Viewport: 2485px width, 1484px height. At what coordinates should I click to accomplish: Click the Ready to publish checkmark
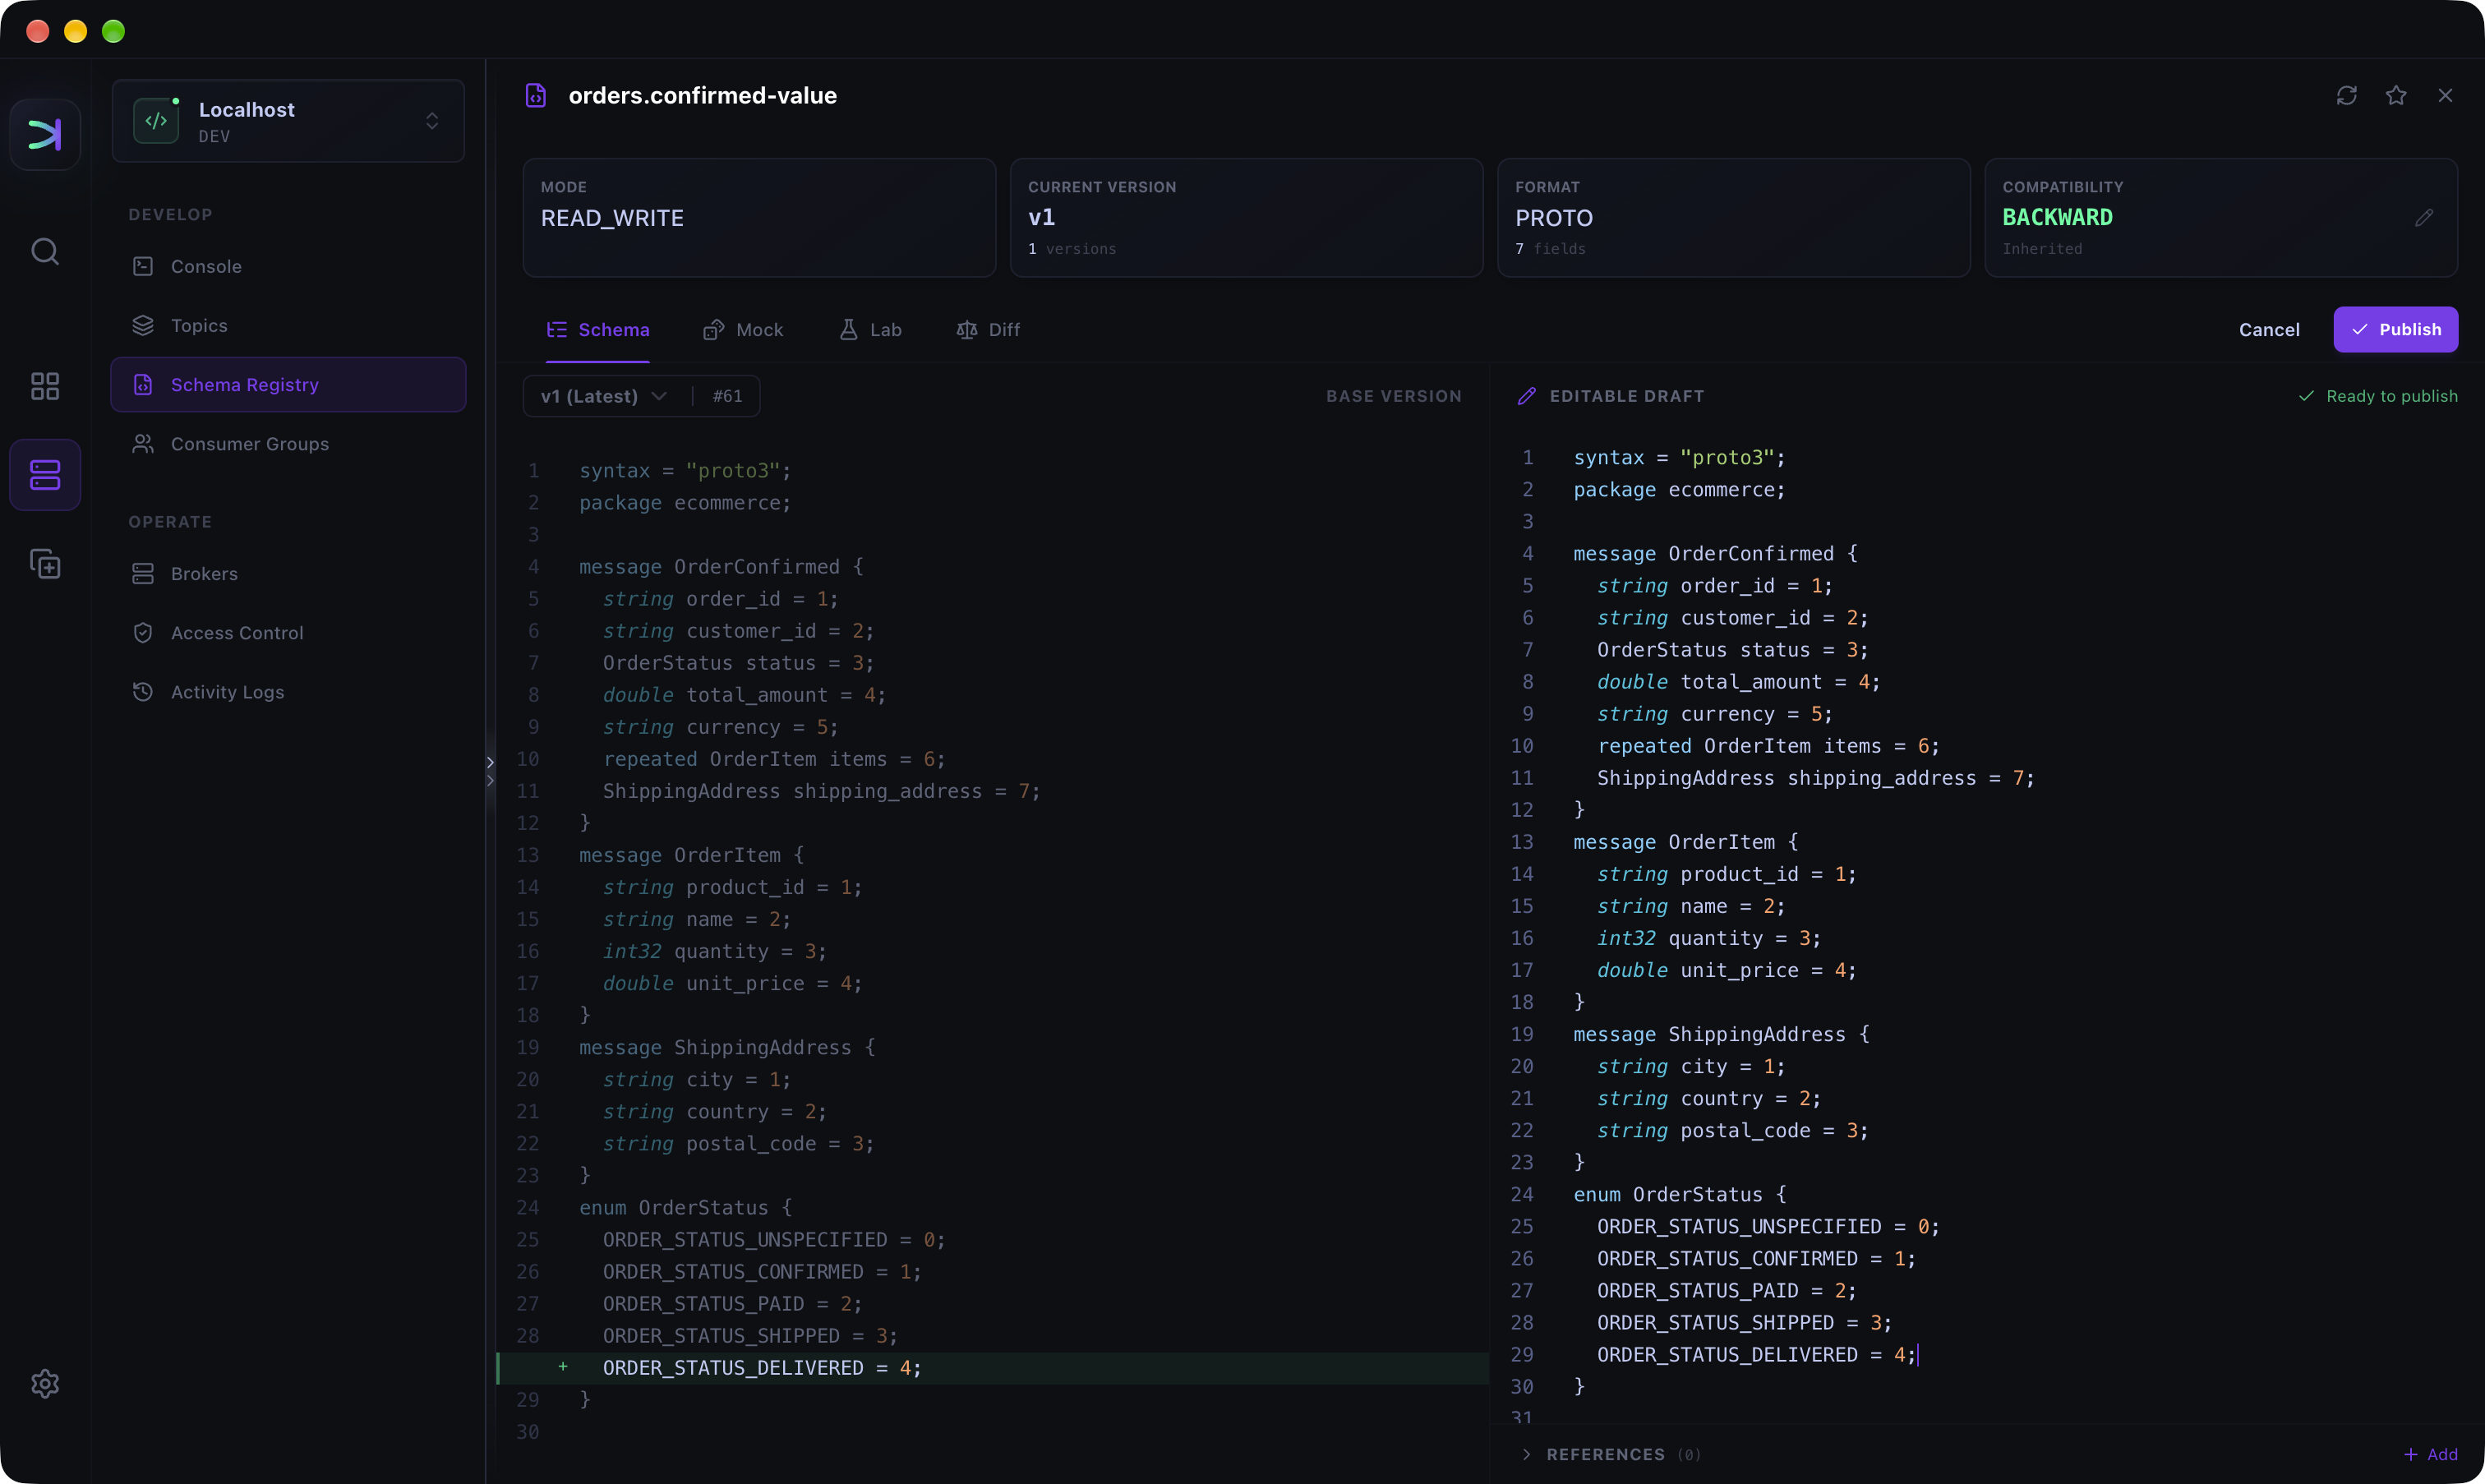(x=2306, y=396)
